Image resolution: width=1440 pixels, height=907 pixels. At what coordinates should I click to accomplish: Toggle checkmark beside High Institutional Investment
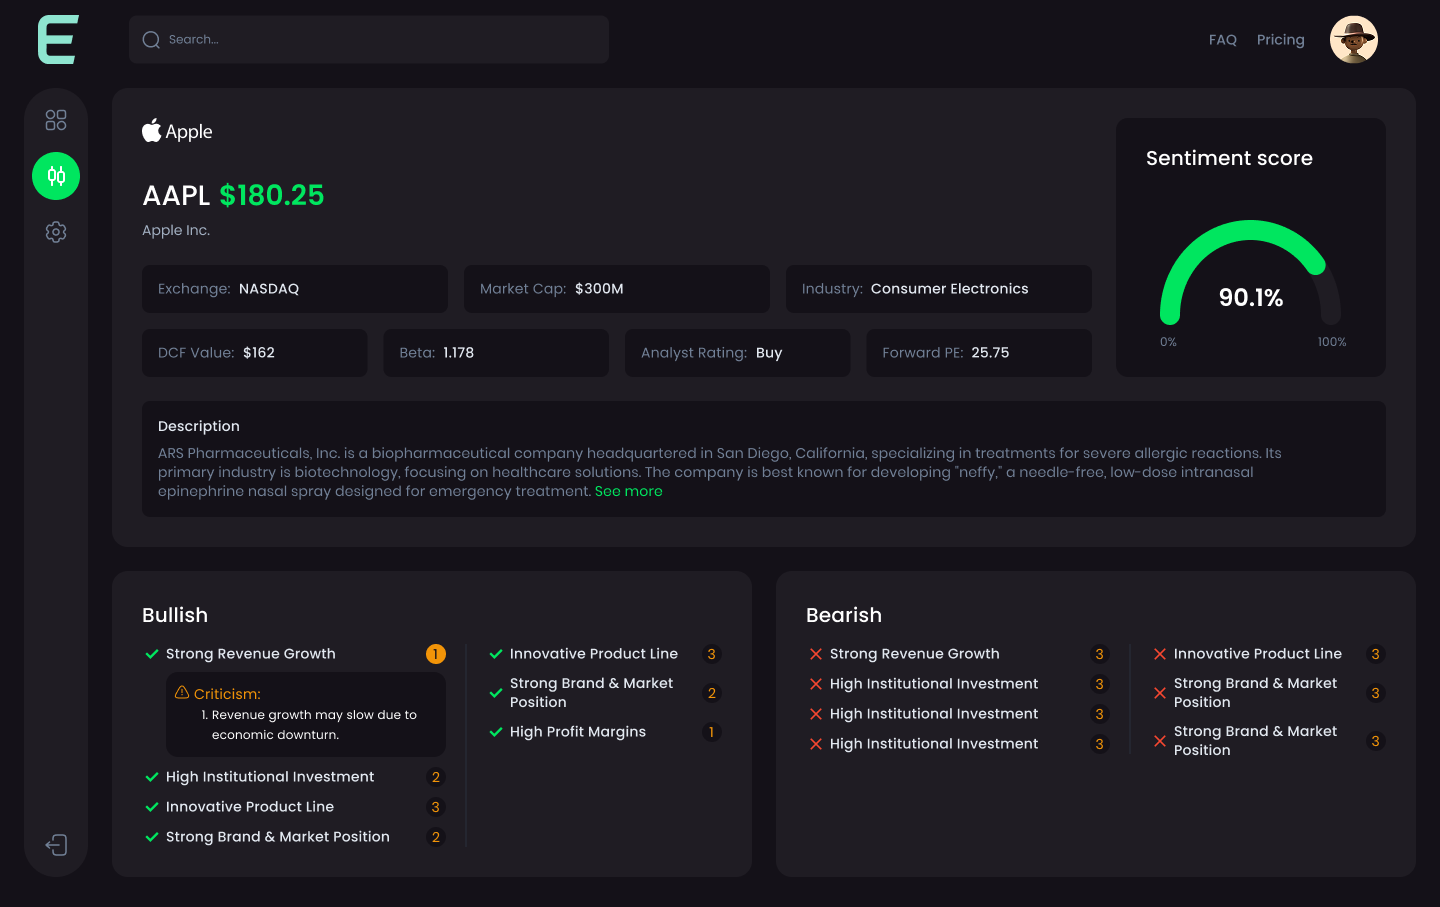tap(151, 776)
